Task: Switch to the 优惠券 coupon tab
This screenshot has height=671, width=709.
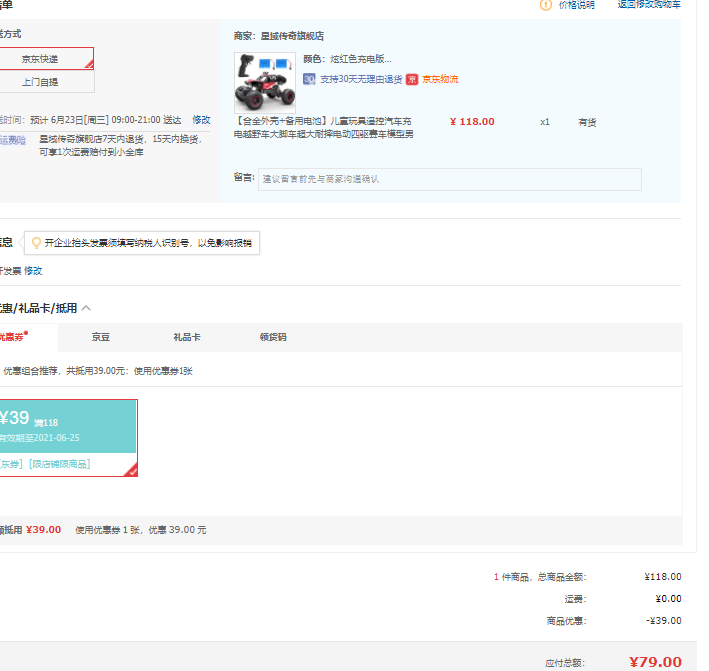Action: (x=28, y=337)
